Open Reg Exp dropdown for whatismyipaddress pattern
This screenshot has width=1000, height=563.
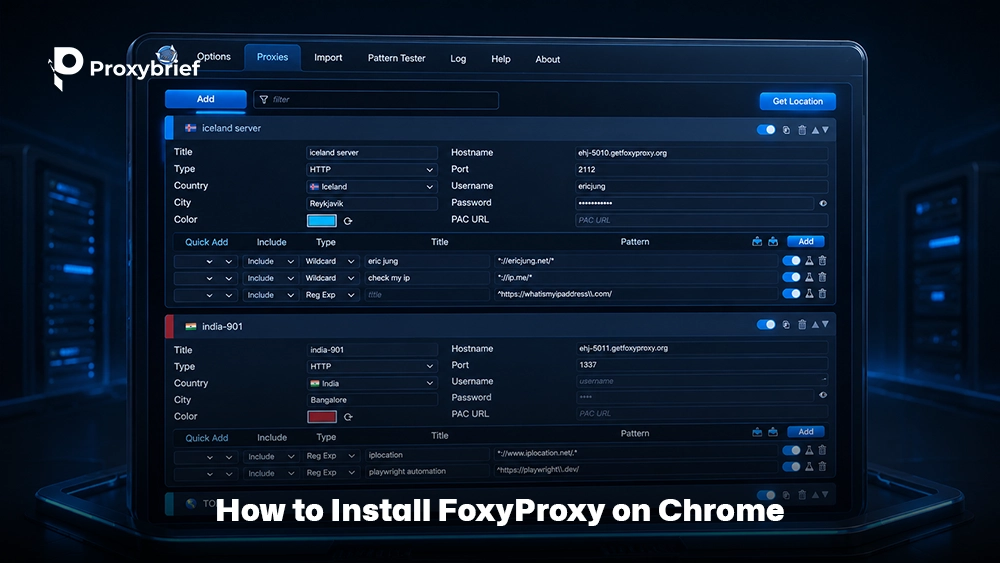[x=330, y=295]
